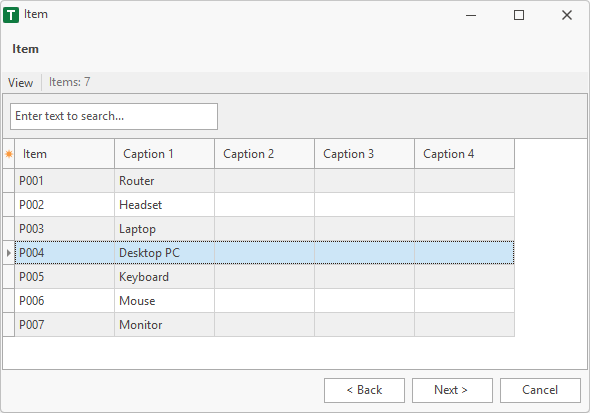Select the P003 item cell

point(64,229)
